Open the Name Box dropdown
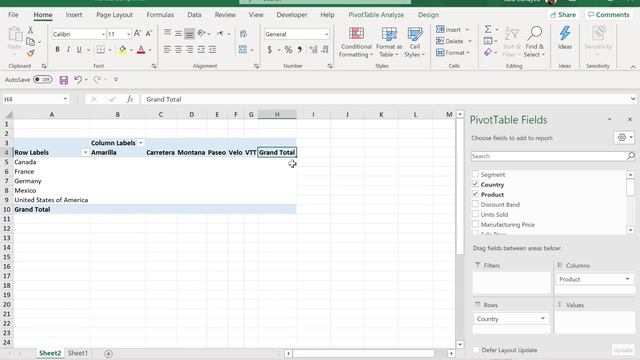This screenshot has height=360, width=640. 65,99
